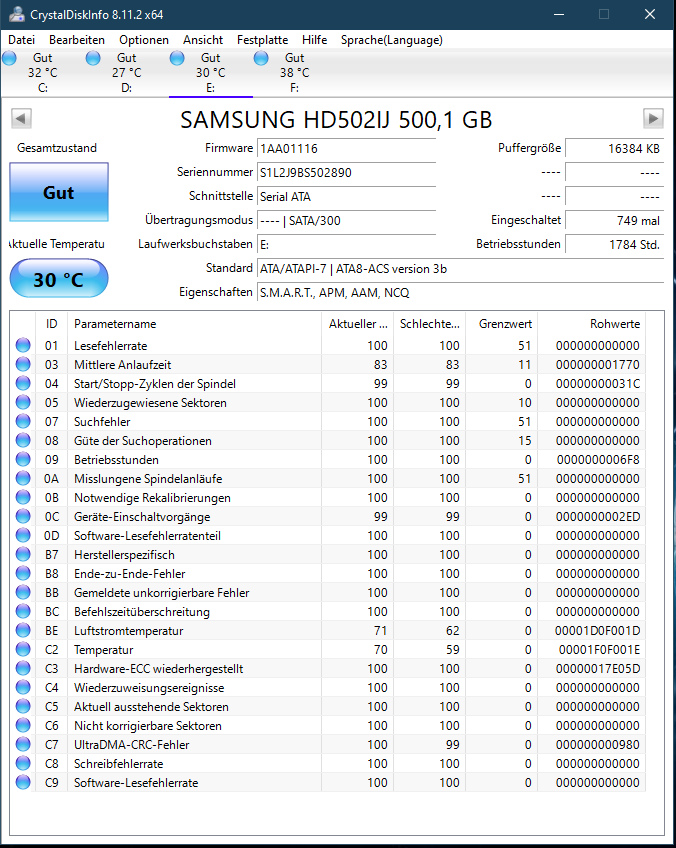Click the Firmware field 1AA01116

346,149
